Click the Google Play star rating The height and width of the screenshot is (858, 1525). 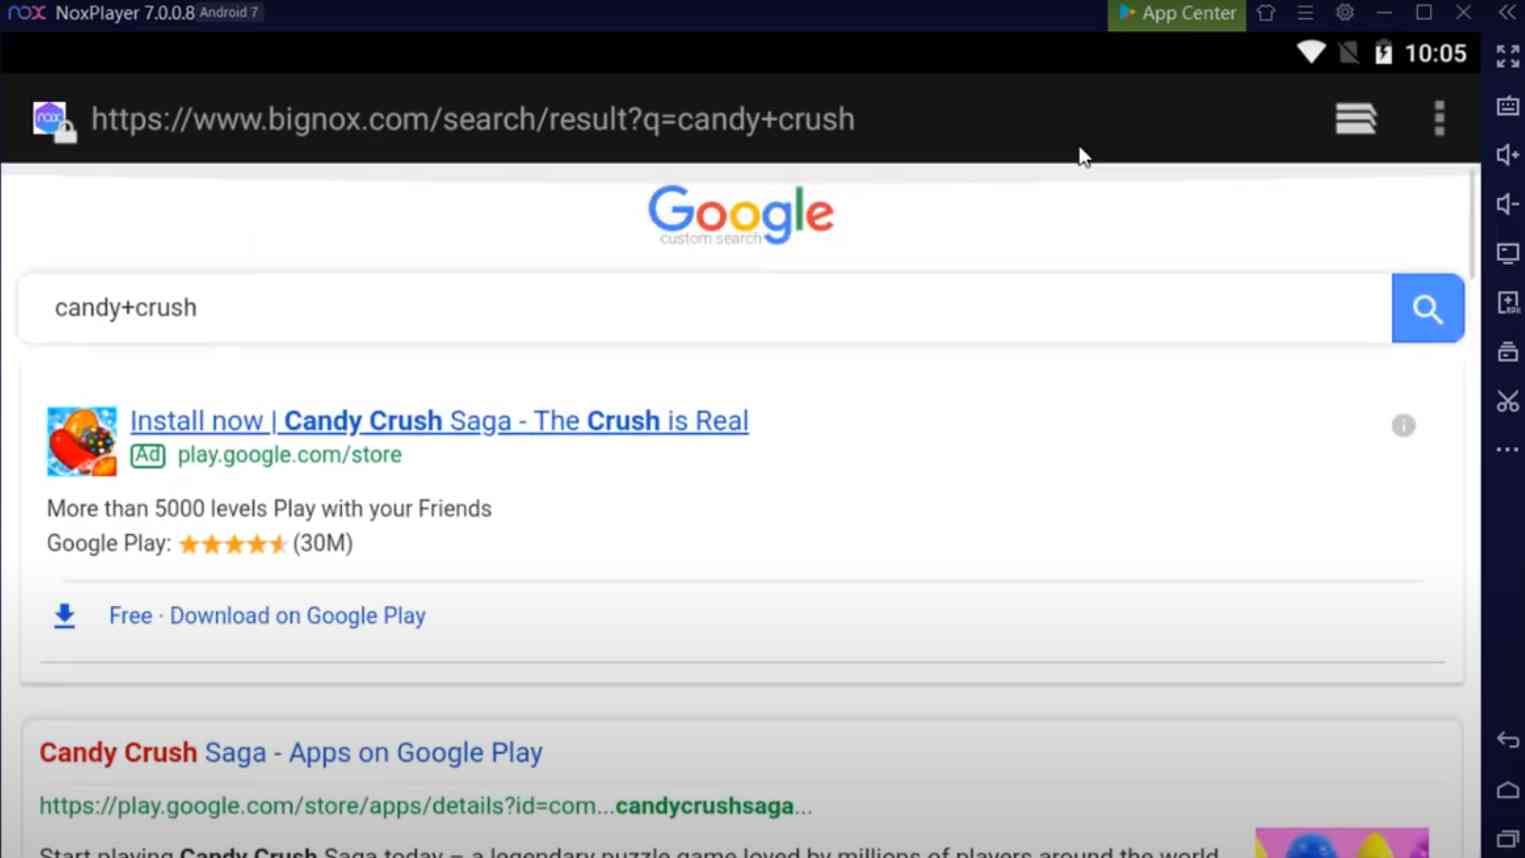233,544
